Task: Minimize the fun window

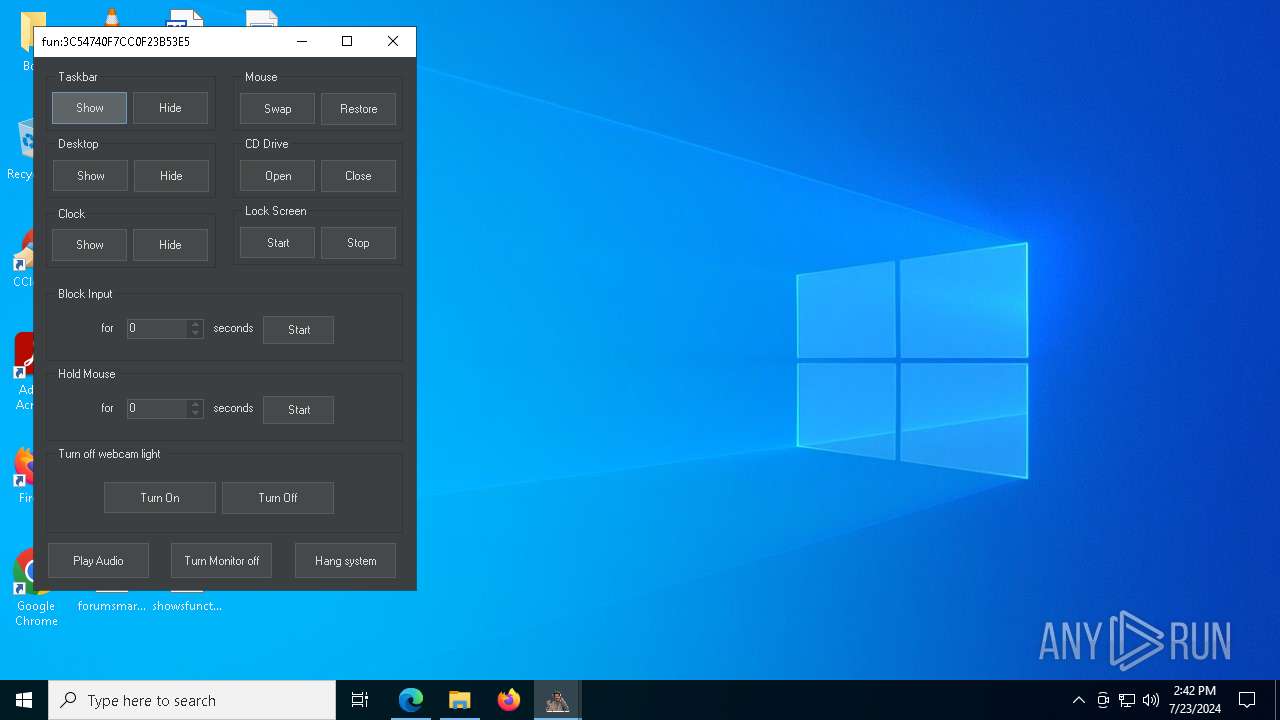Action: pos(302,41)
